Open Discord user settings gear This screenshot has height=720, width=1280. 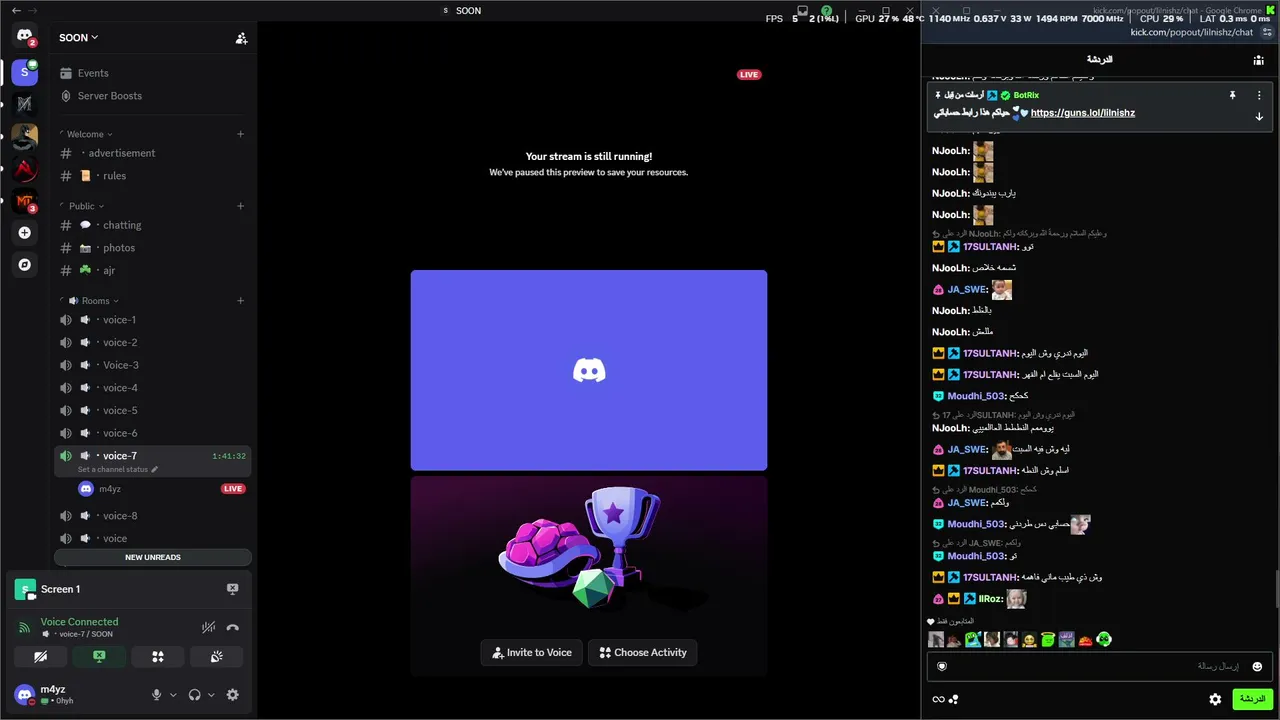(x=232, y=695)
